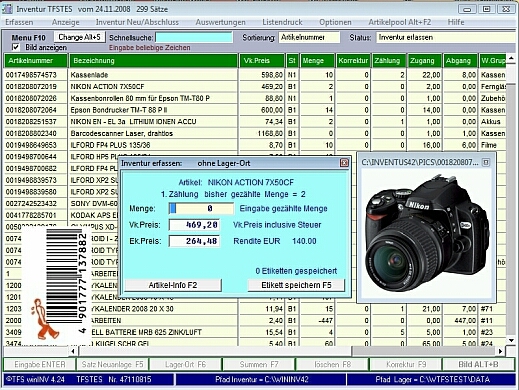Focus the Schnellsuche search field
The height and width of the screenshot is (390, 519).
click(194, 37)
